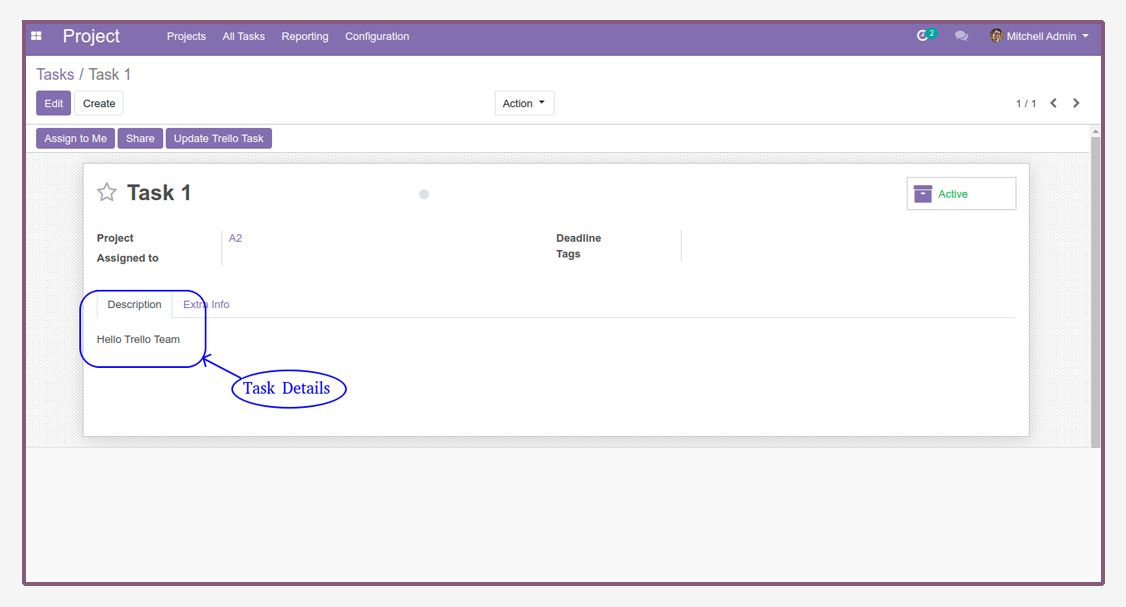Viewport: 1126px width, 607px height.
Task: Click the archive box icon beside Active
Action: click(923, 194)
